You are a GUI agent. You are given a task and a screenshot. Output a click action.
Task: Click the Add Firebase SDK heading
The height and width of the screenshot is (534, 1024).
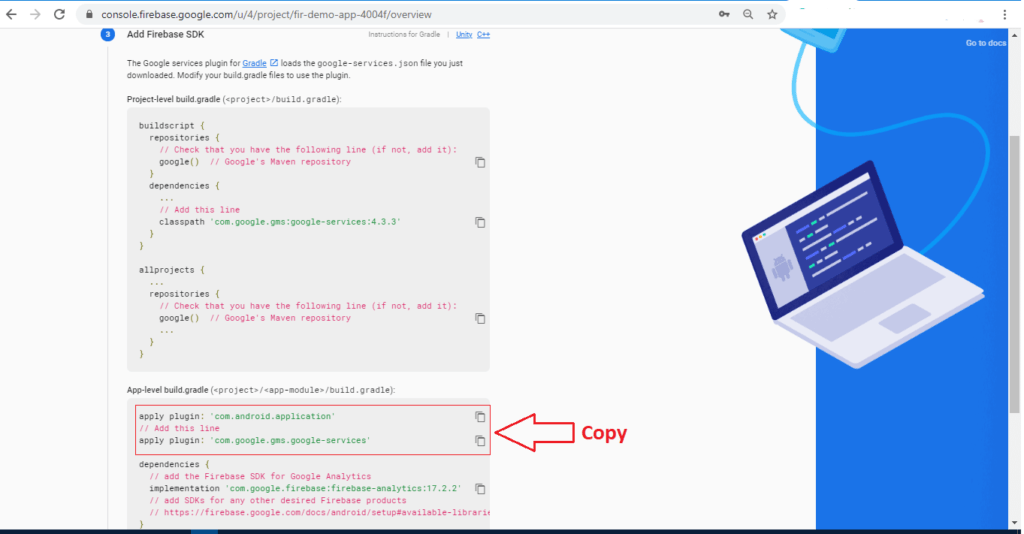tap(165, 35)
